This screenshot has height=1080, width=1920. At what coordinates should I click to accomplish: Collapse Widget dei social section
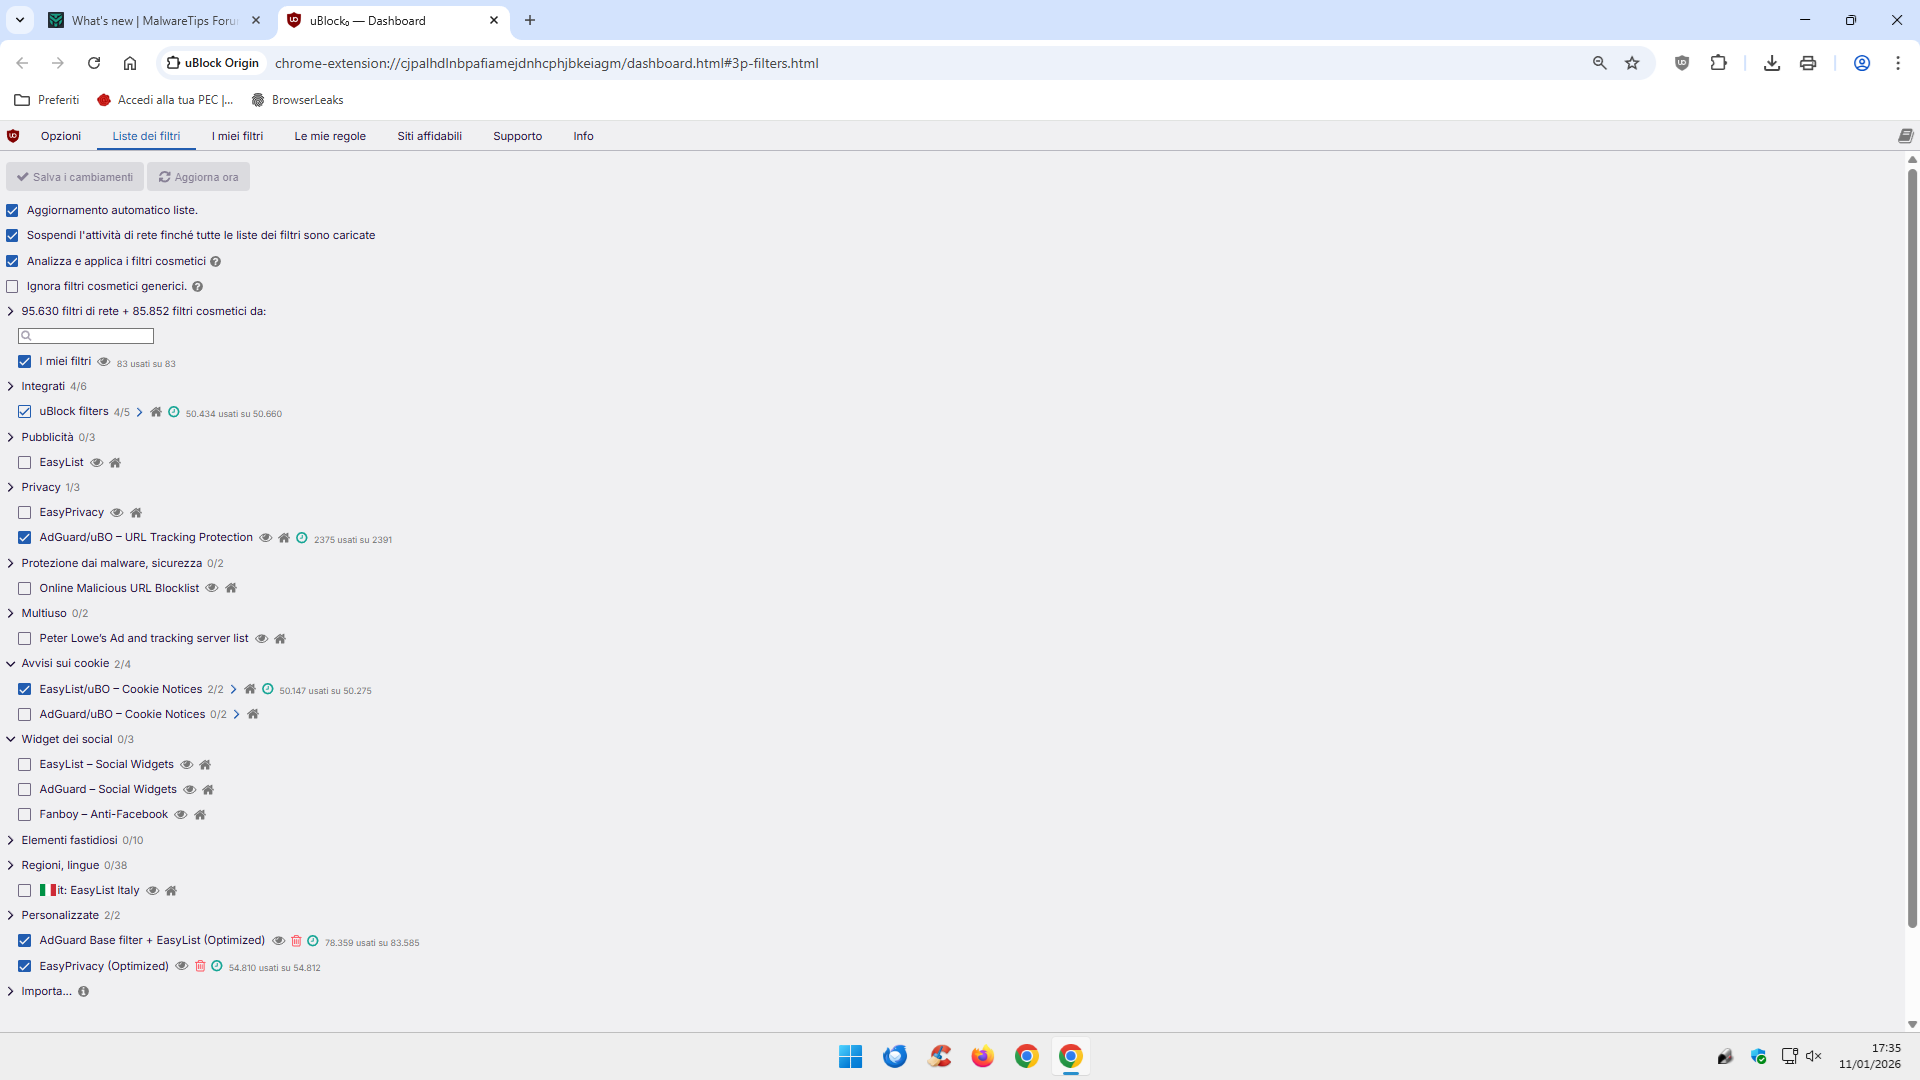click(11, 740)
